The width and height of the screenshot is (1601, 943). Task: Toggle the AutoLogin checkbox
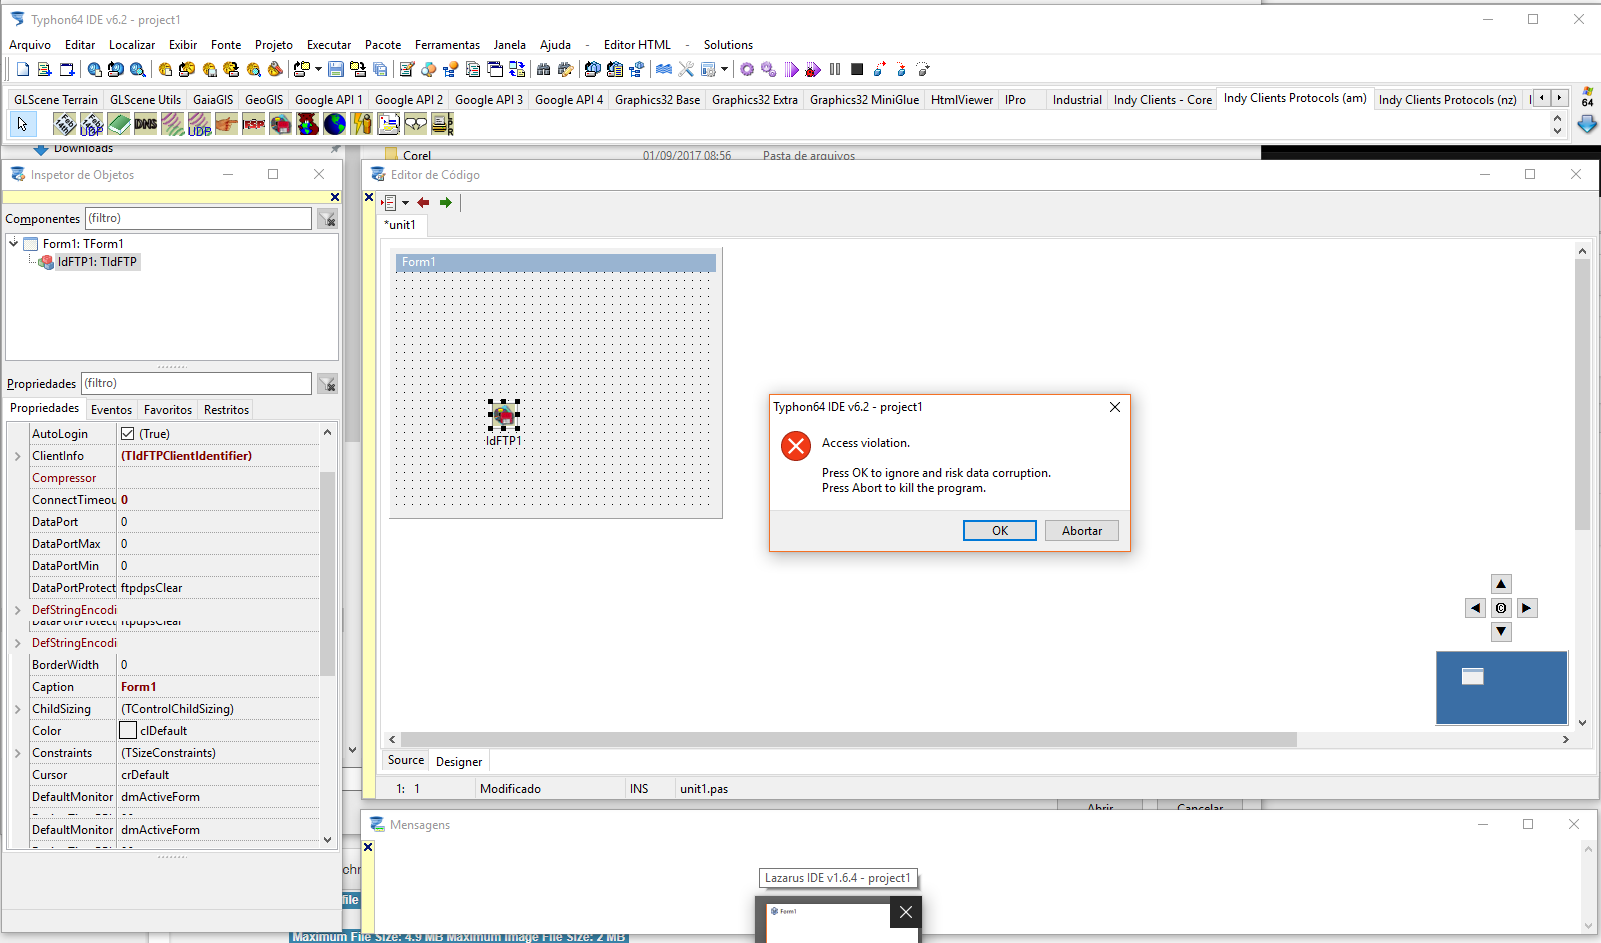(x=127, y=434)
